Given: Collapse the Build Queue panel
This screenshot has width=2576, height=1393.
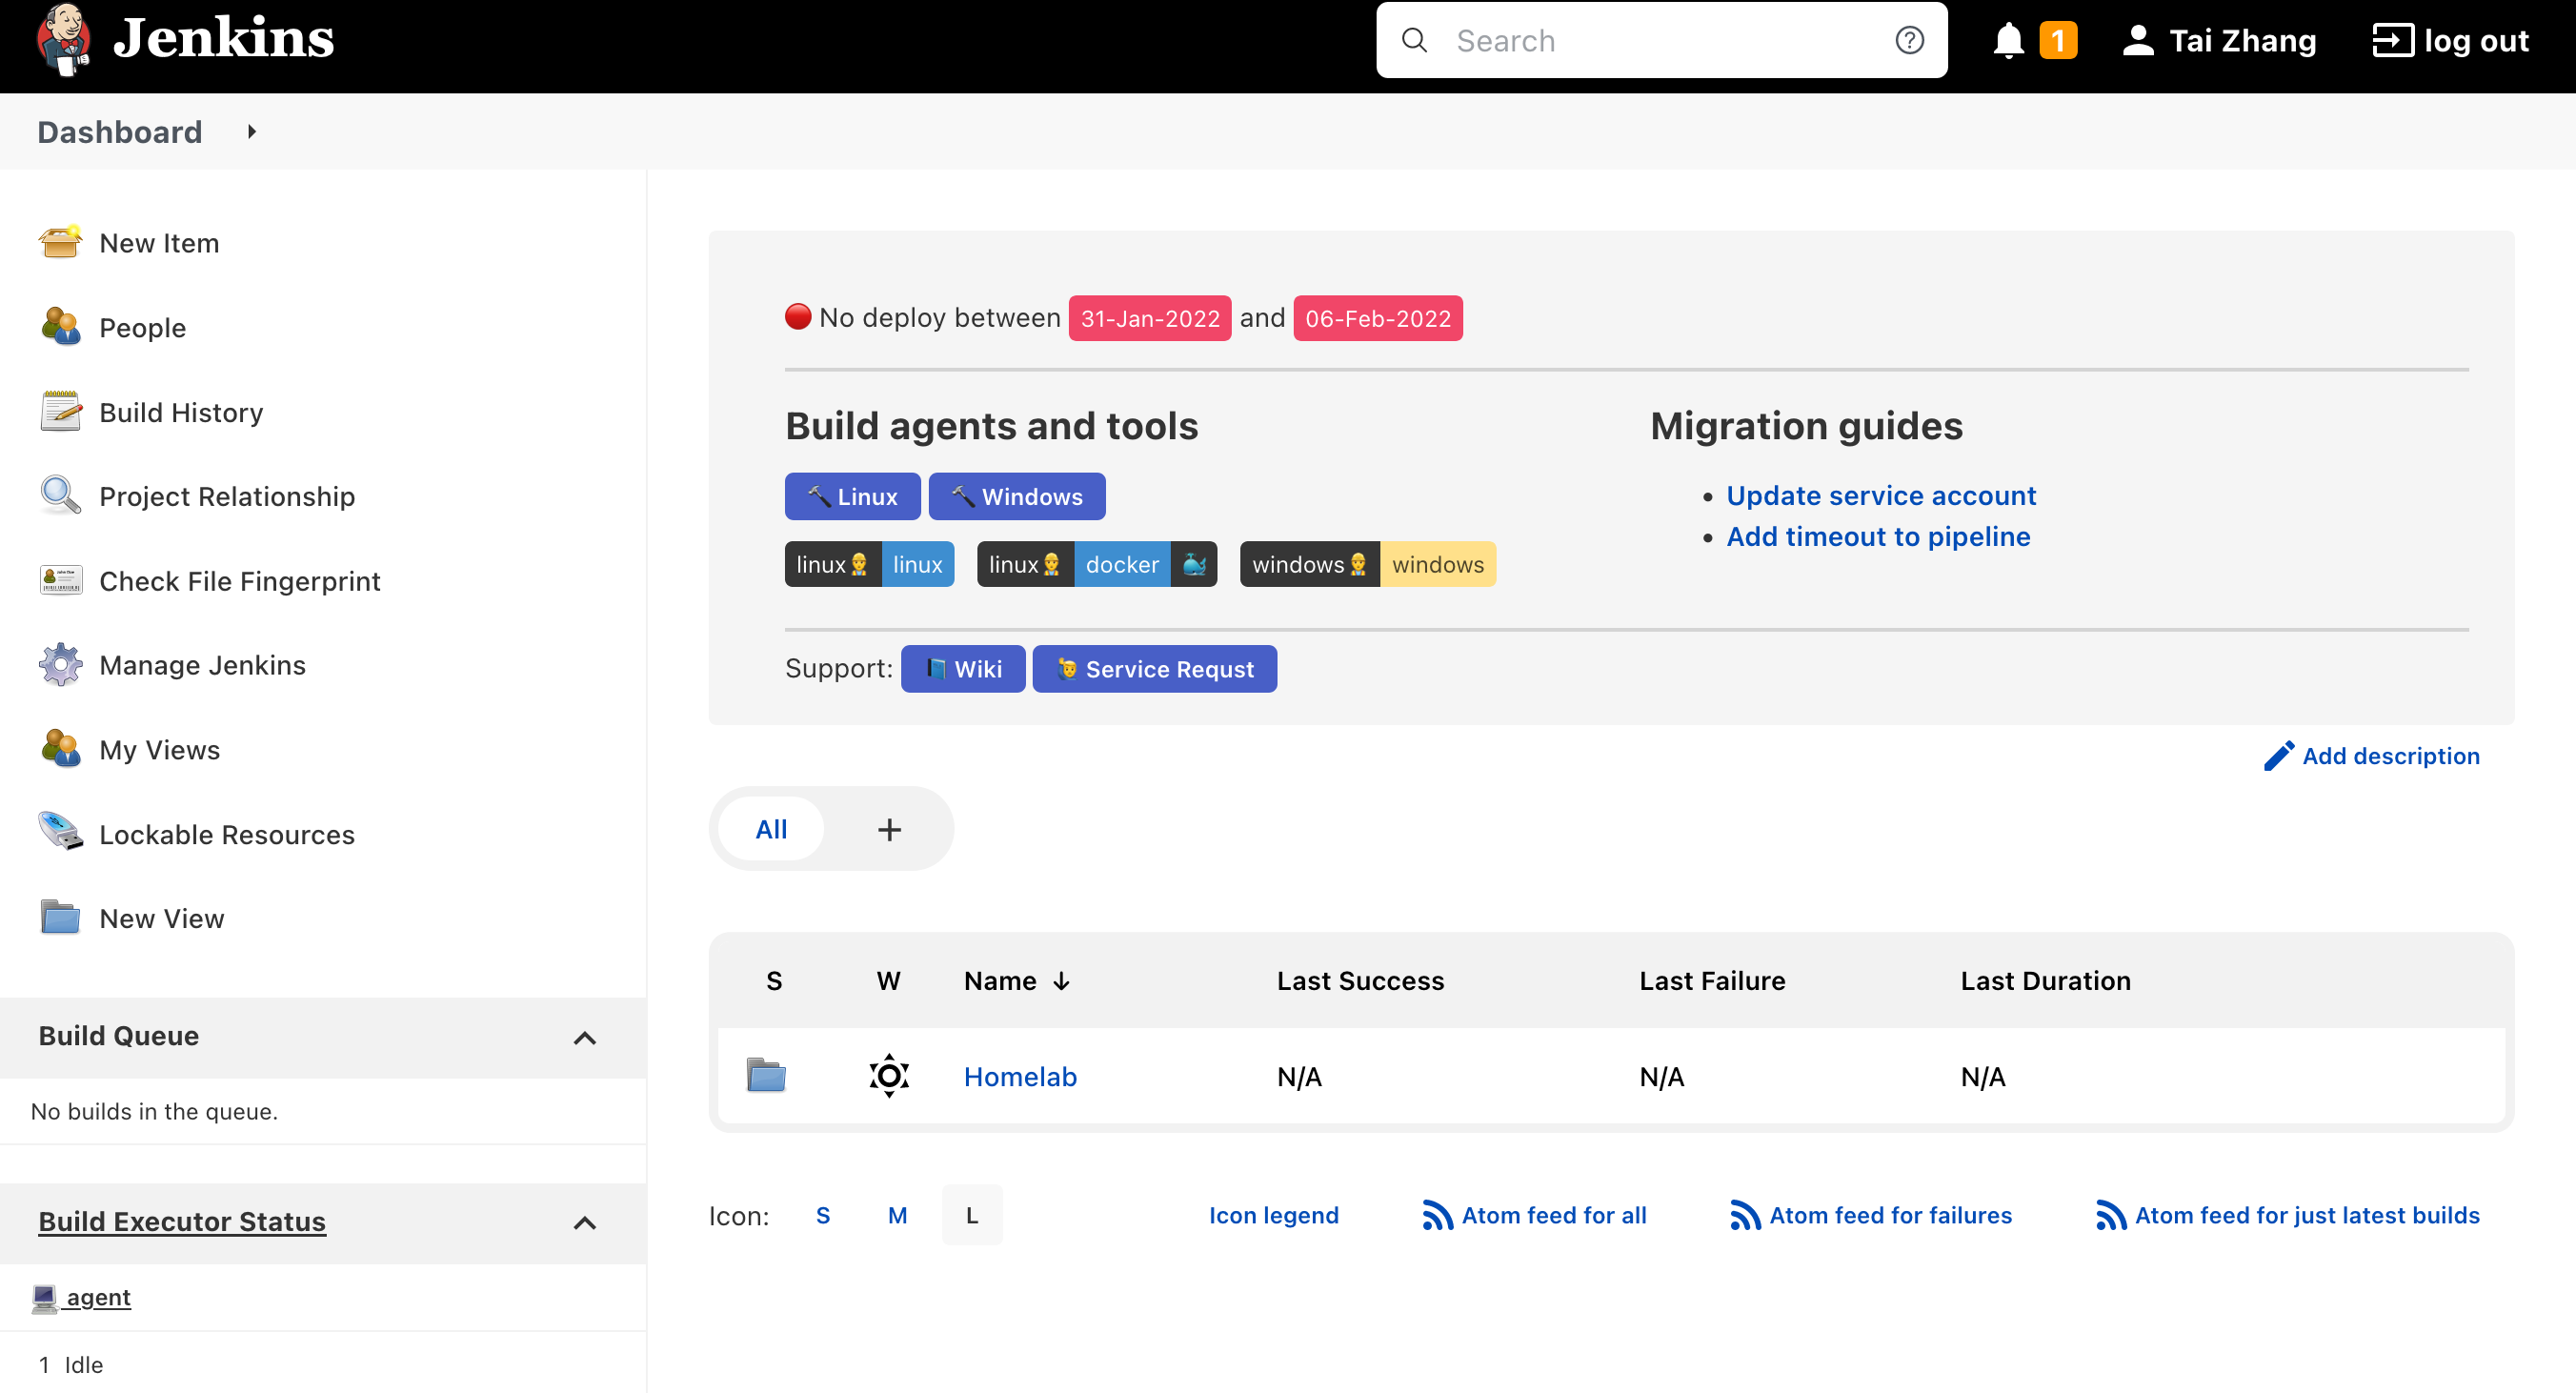Looking at the screenshot, I should (585, 1037).
